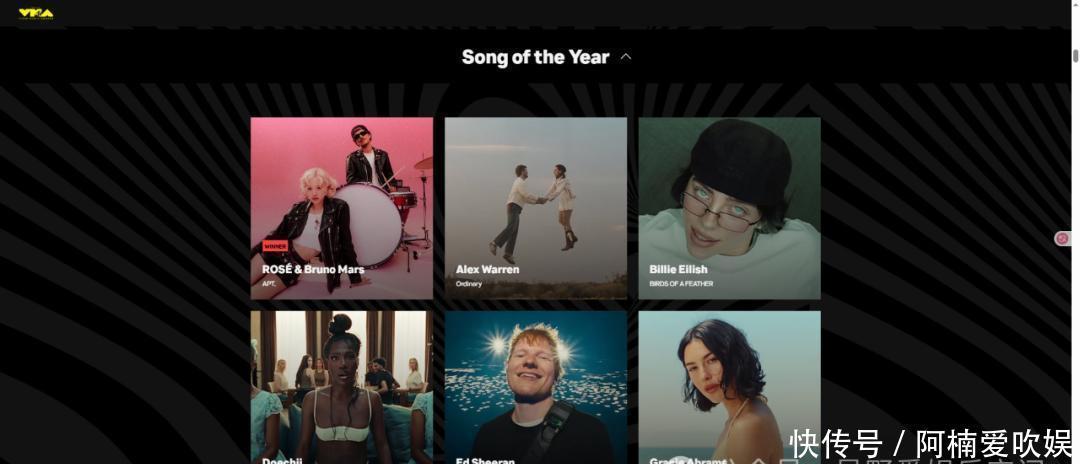Image resolution: width=1080 pixels, height=464 pixels.
Task: Collapse the Song of the Year section
Action: (625, 57)
